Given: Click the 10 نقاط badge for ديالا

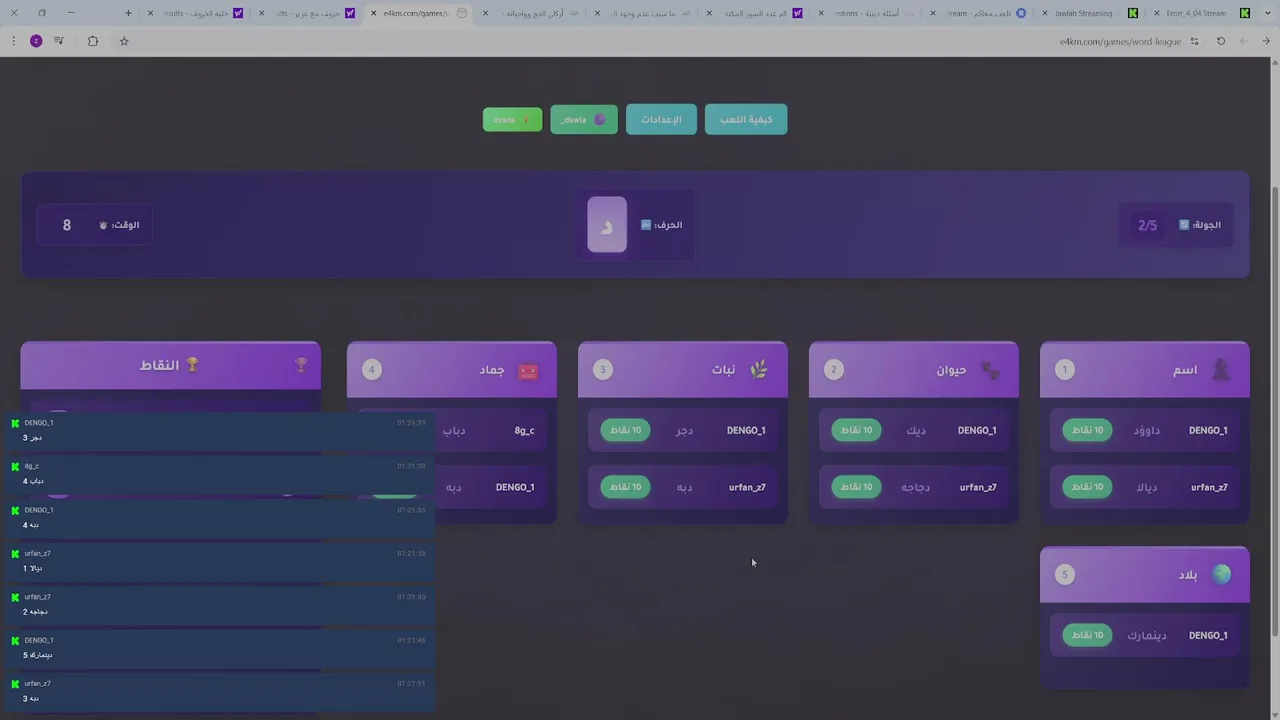Looking at the screenshot, I should (1087, 487).
